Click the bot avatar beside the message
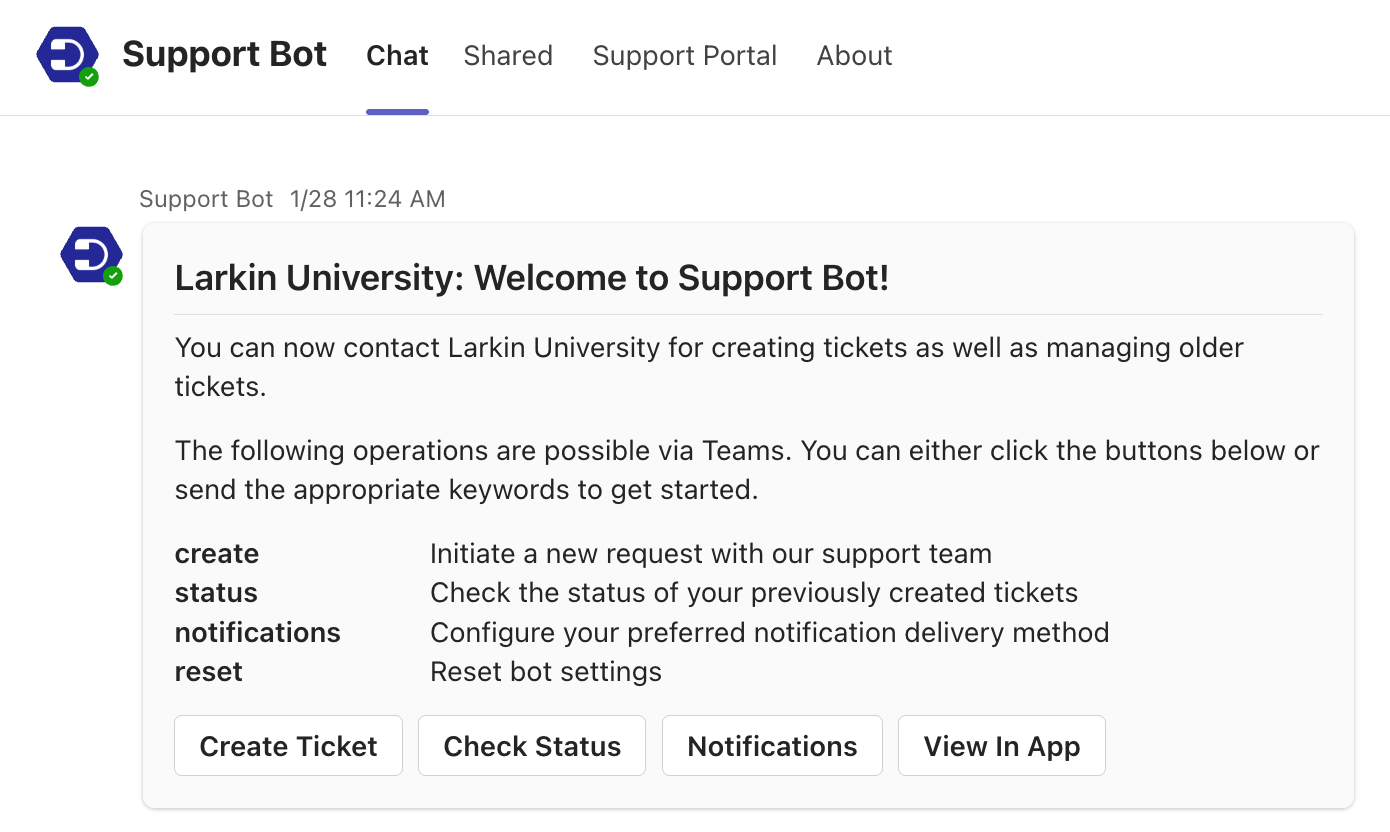 tap(90, 253)
